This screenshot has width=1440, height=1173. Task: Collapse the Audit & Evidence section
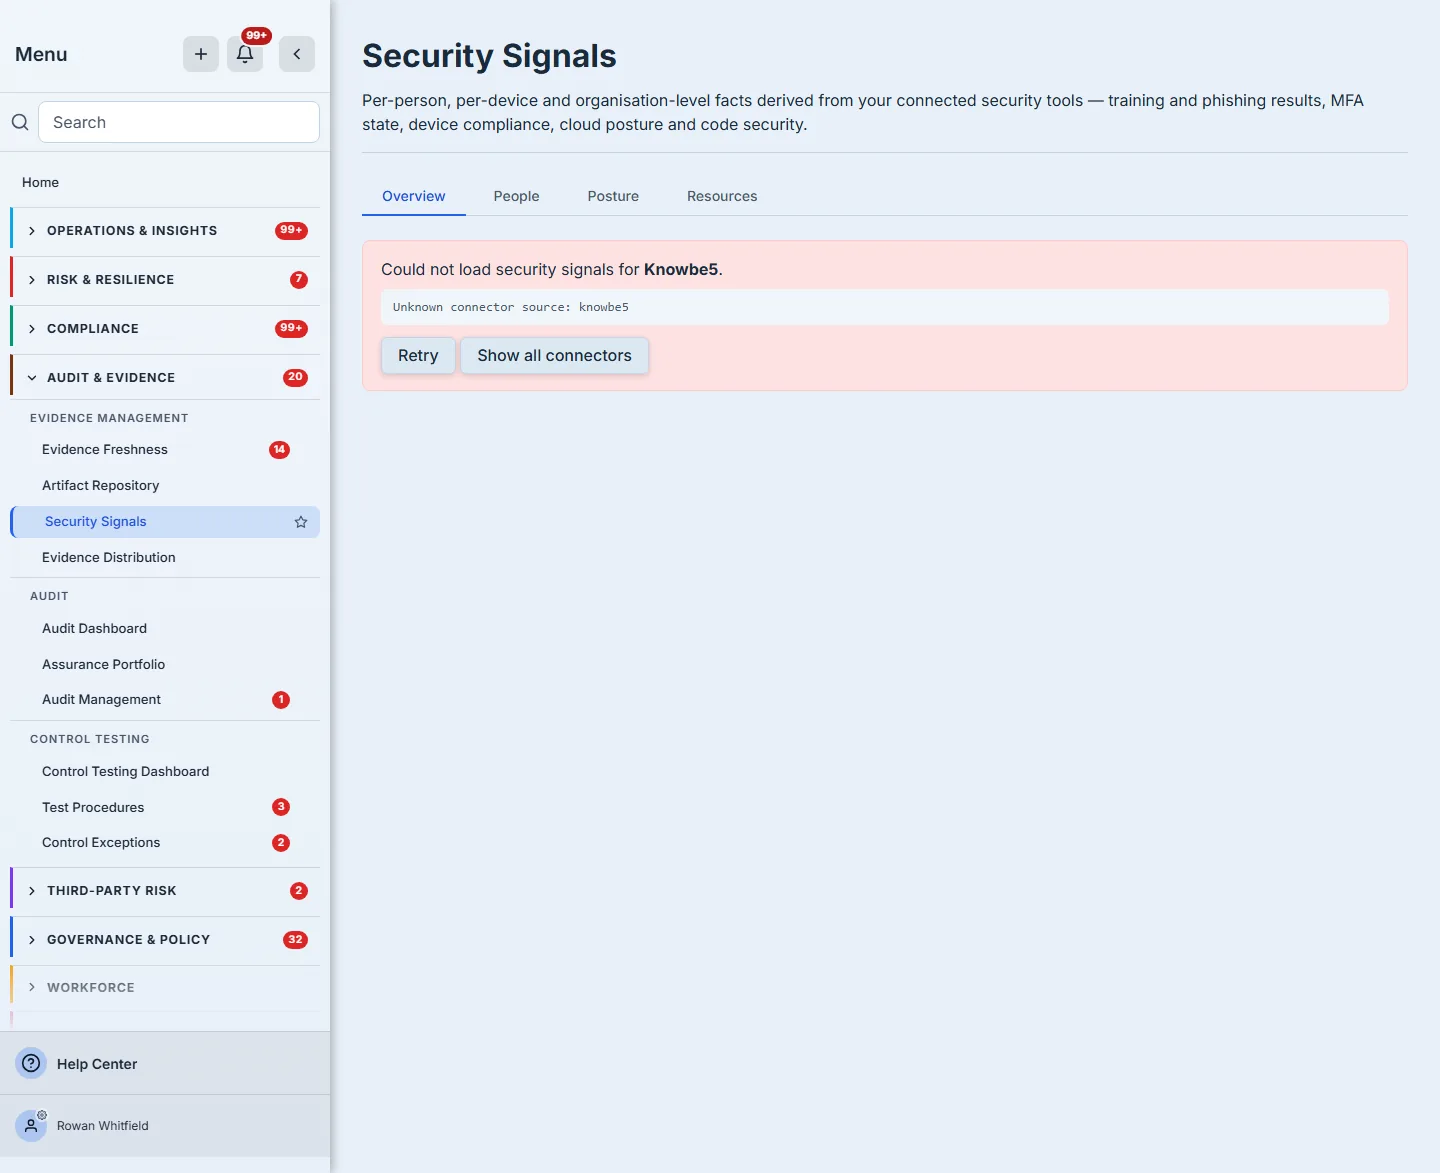(165, 378)
